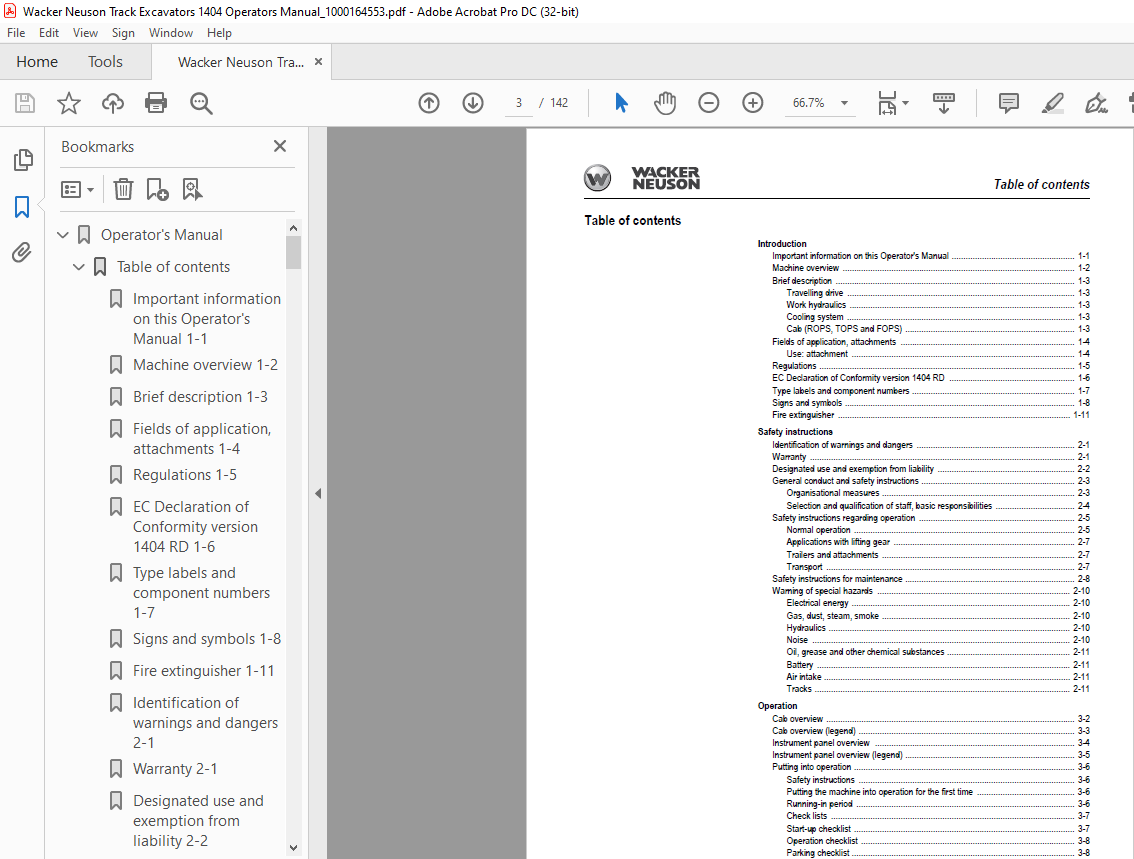Screen dimensions: 1134x859
Task: Switch to the Tools tab
Action: point(106,62)
